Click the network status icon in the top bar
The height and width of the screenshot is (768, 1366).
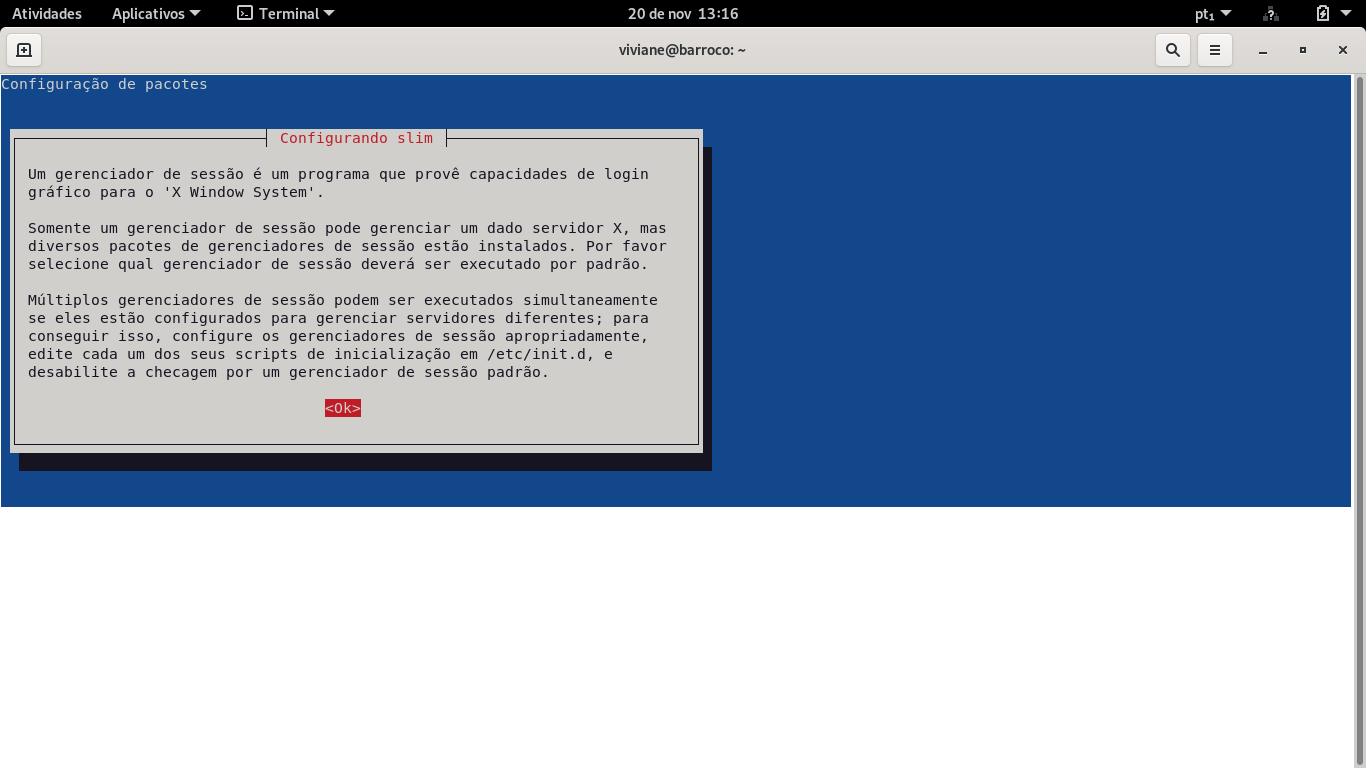pos(1271,14)
